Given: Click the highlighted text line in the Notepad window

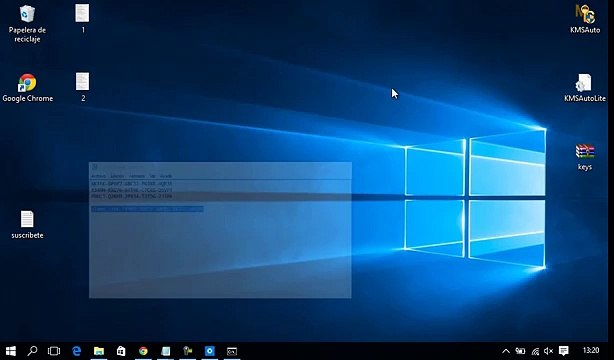Looking at the screenshot, I should (x=147, y=209).
